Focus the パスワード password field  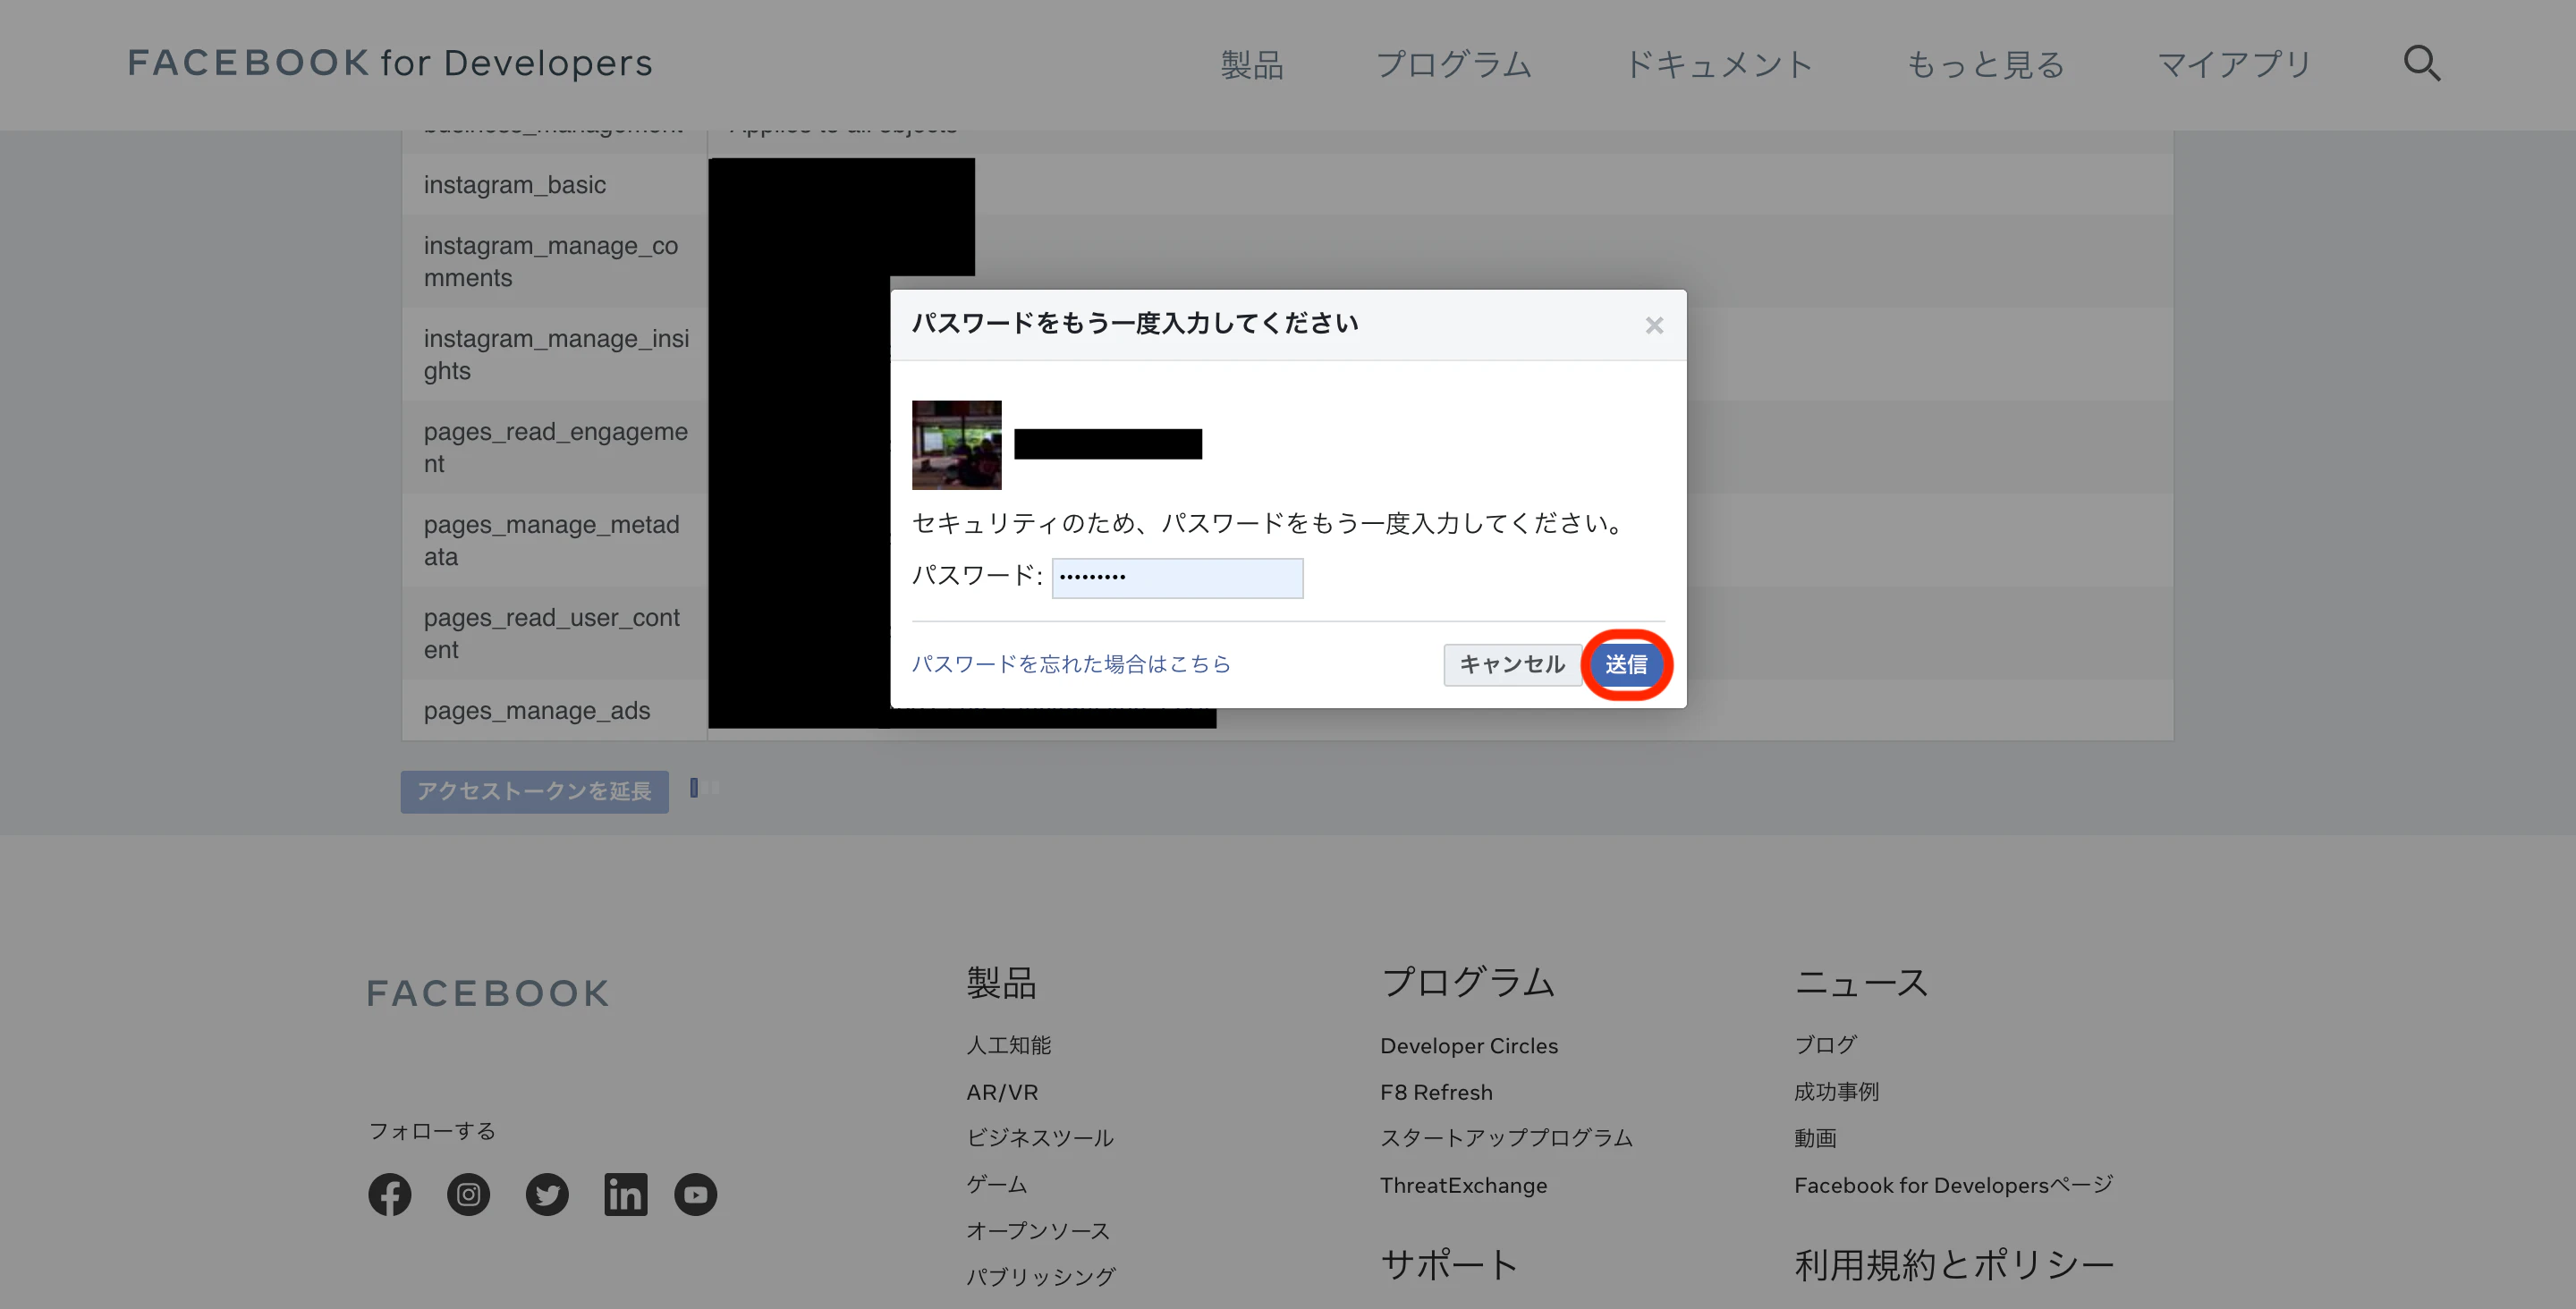point(1177,578)
